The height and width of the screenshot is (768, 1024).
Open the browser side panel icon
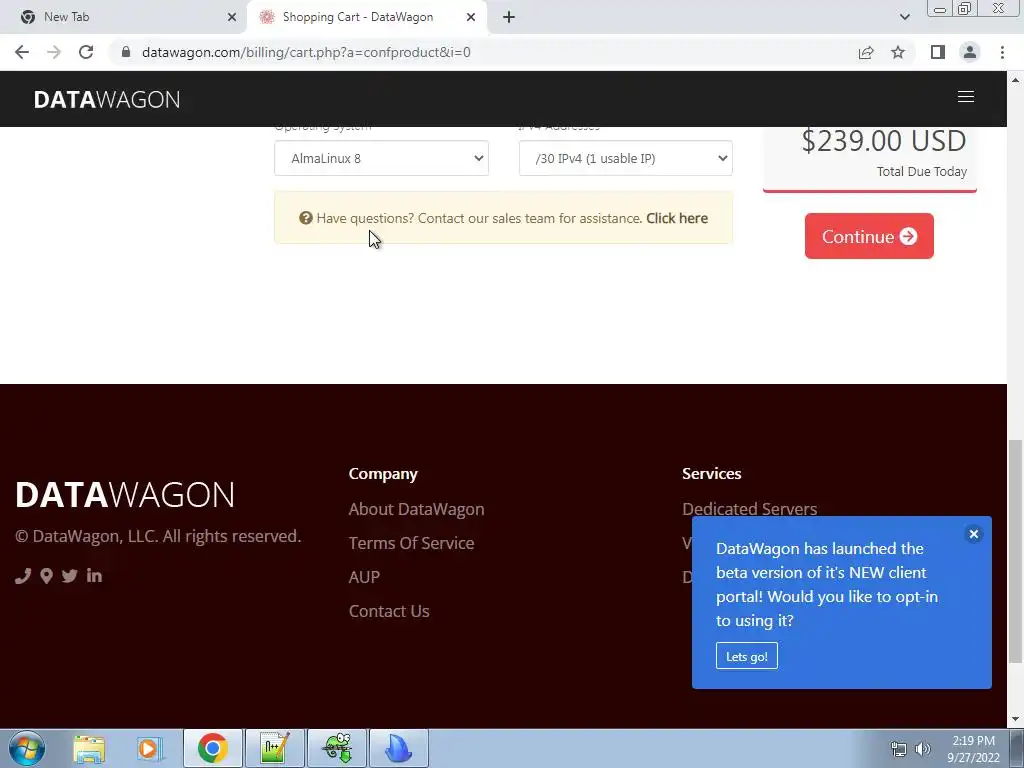[938, 52]
